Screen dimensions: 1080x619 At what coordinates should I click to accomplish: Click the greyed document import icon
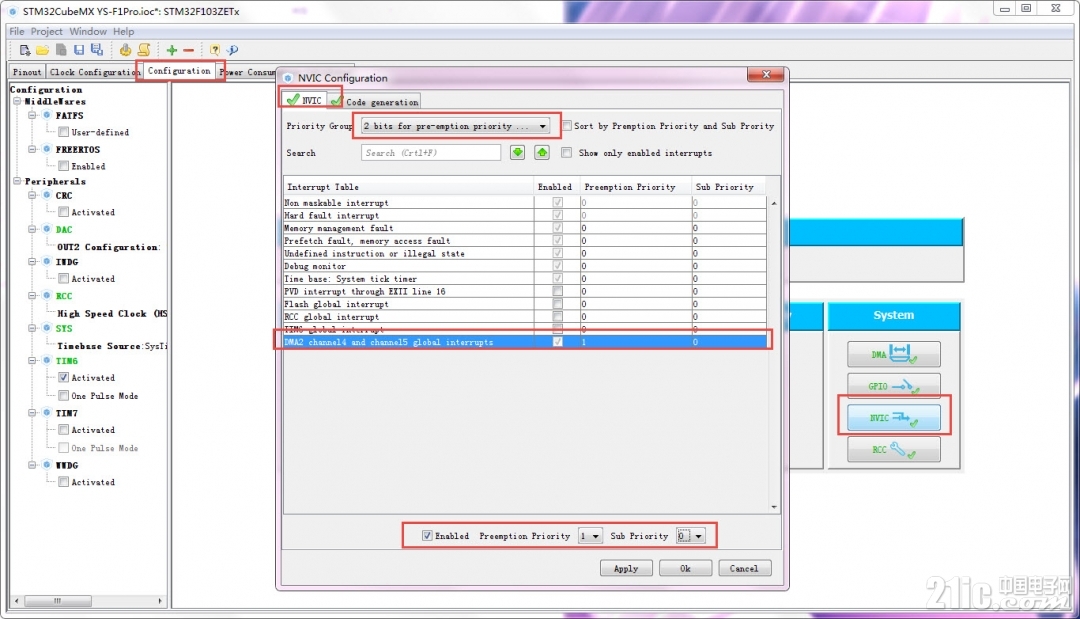point(61,50)
